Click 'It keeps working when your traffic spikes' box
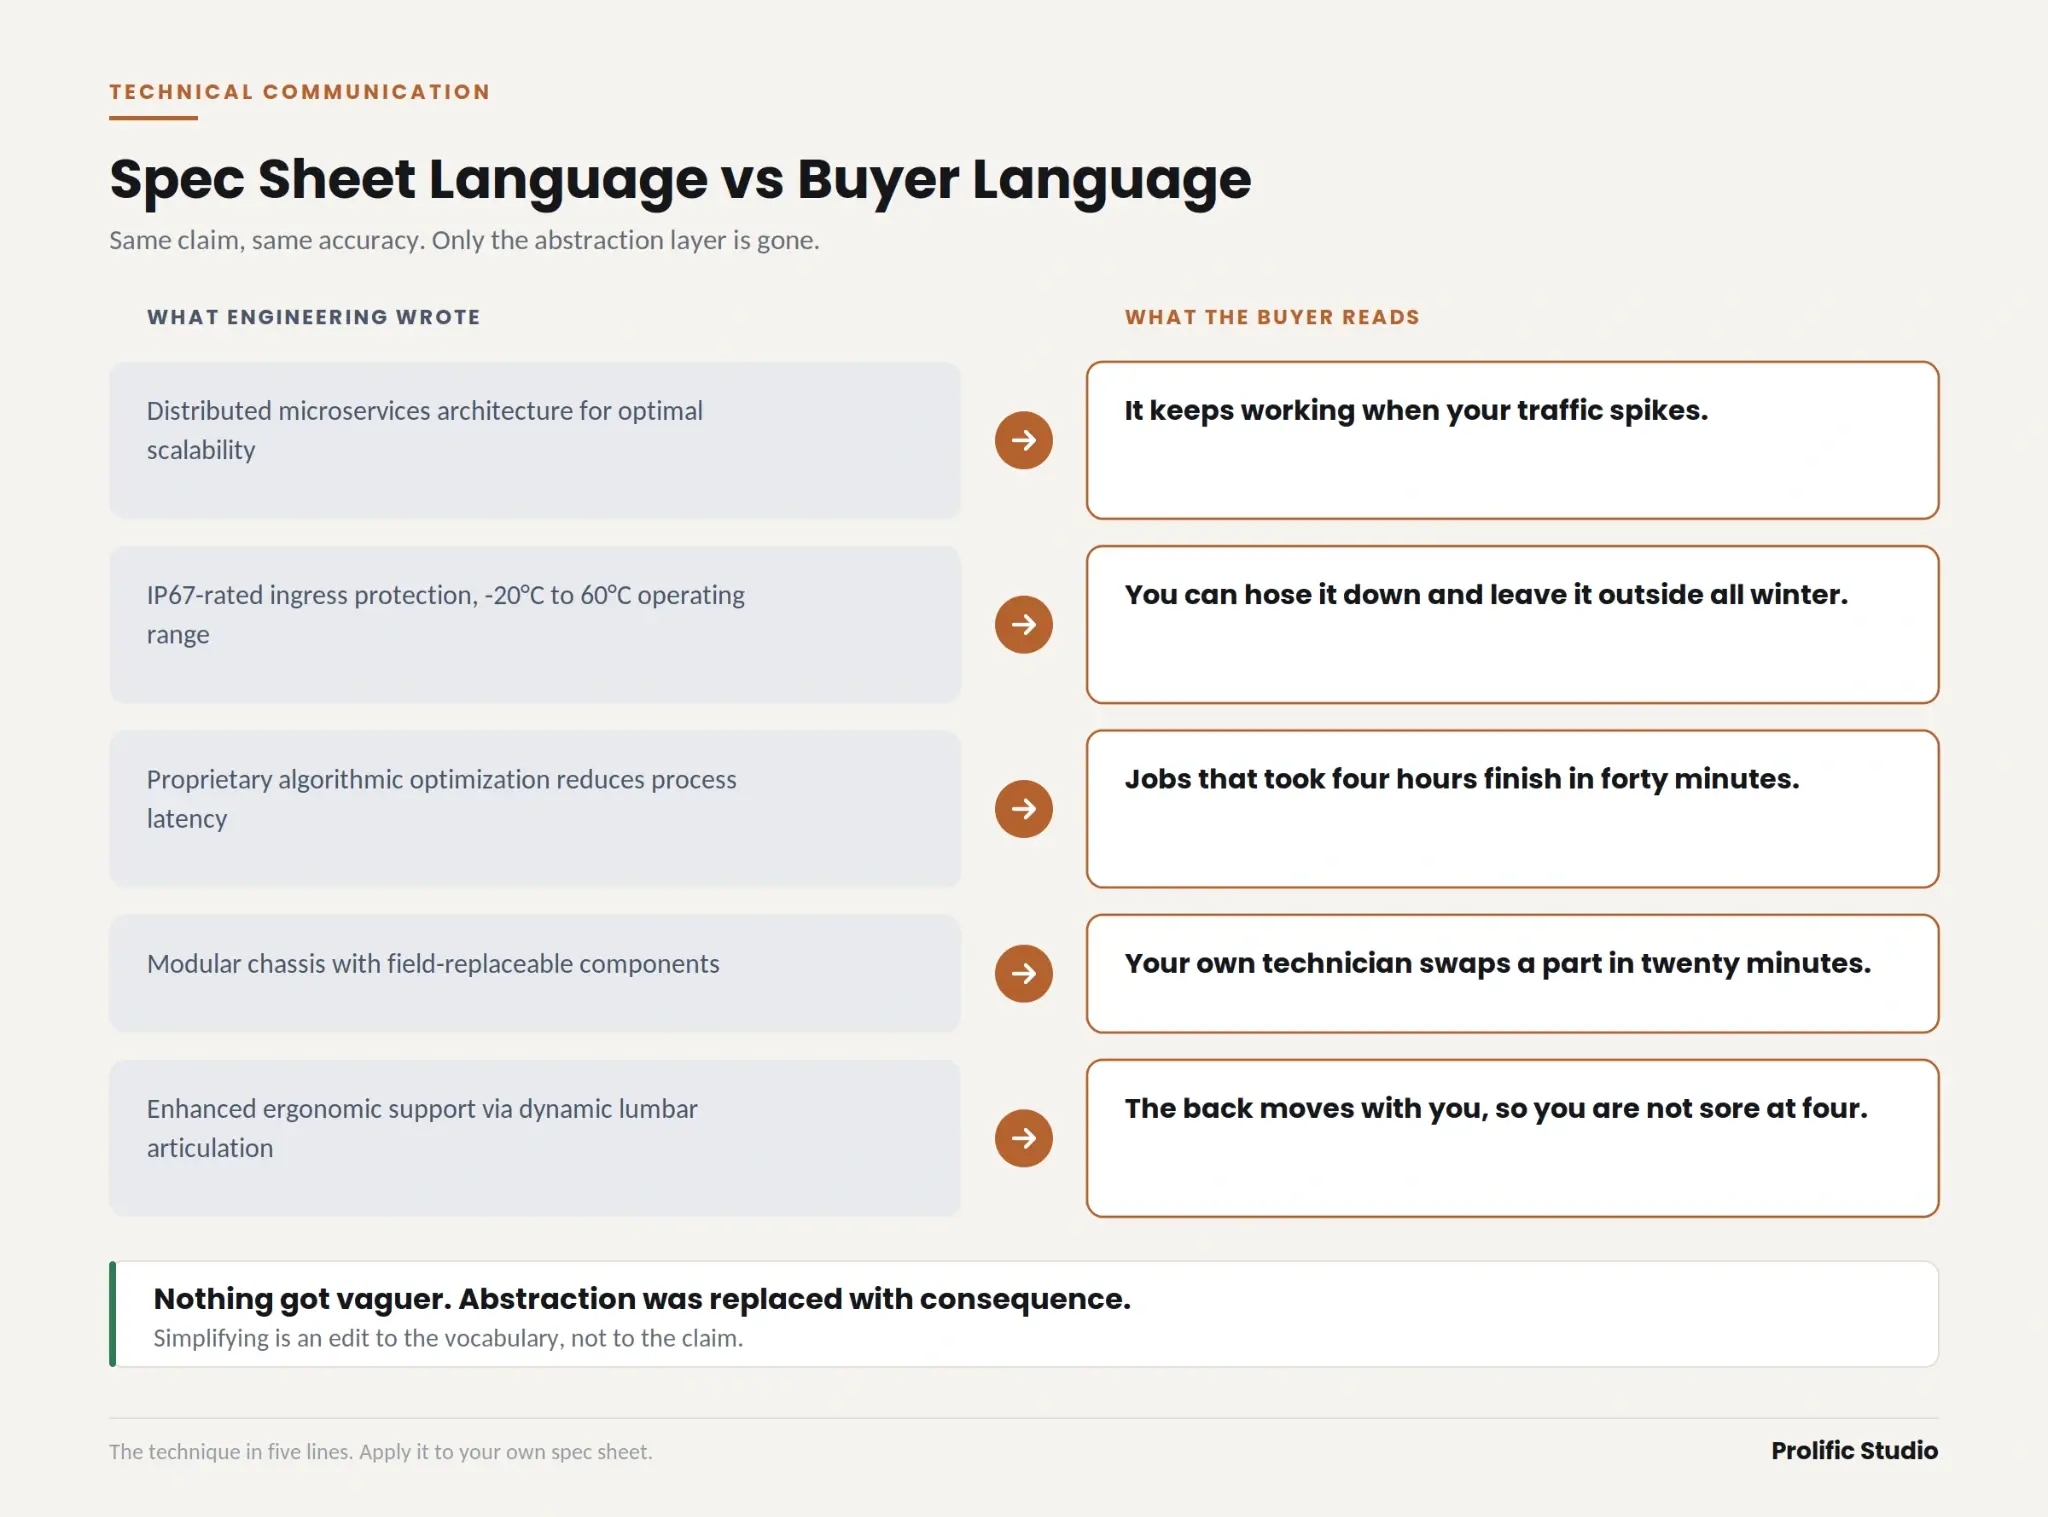This screenshot has width=2048, height=1517. click(x=1512, y=440)
